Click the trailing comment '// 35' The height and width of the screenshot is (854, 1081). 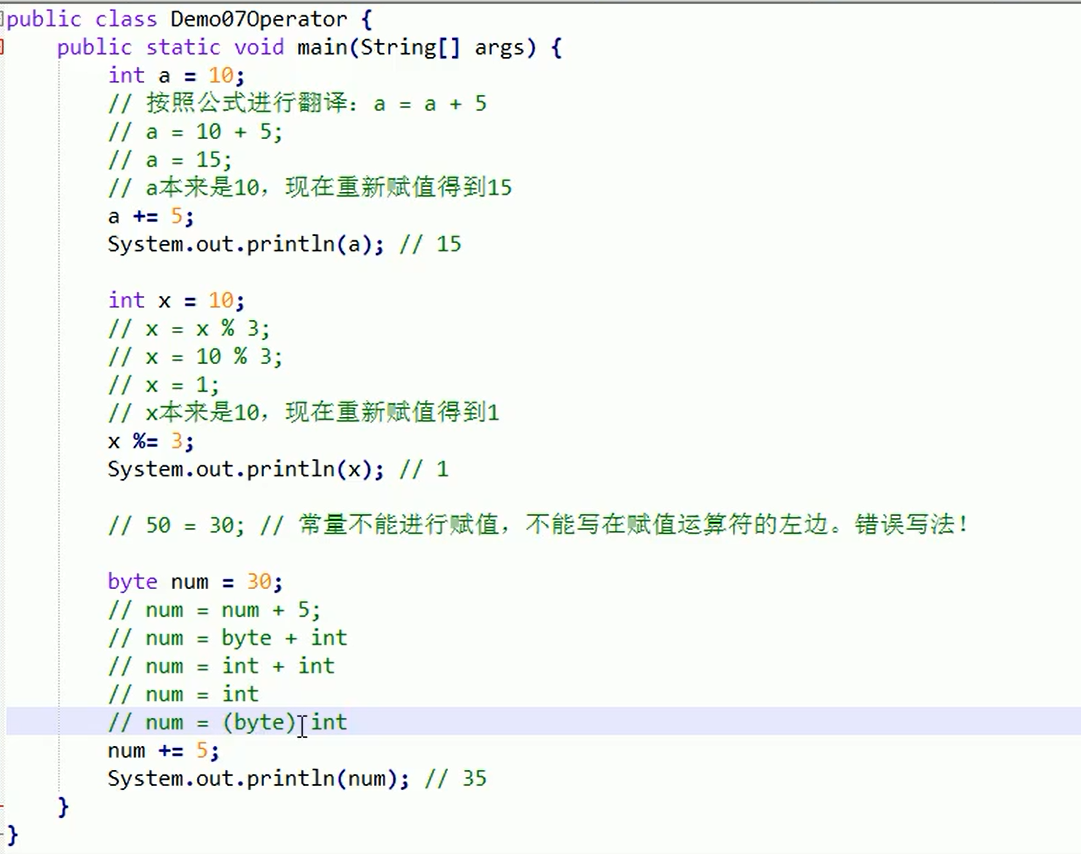click(456, 779)
